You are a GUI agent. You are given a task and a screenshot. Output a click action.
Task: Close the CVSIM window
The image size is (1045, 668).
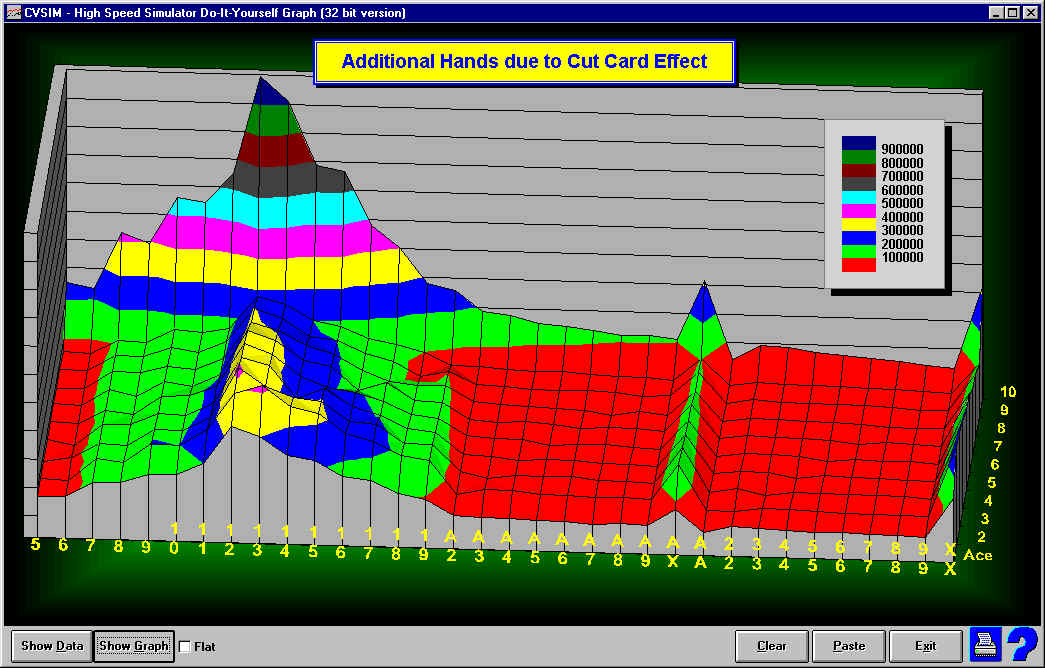[1031, 12]
